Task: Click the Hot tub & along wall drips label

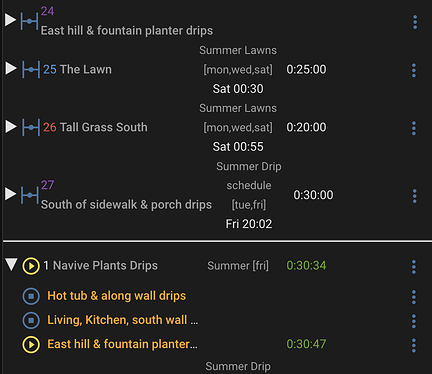Action: [117, 296]
